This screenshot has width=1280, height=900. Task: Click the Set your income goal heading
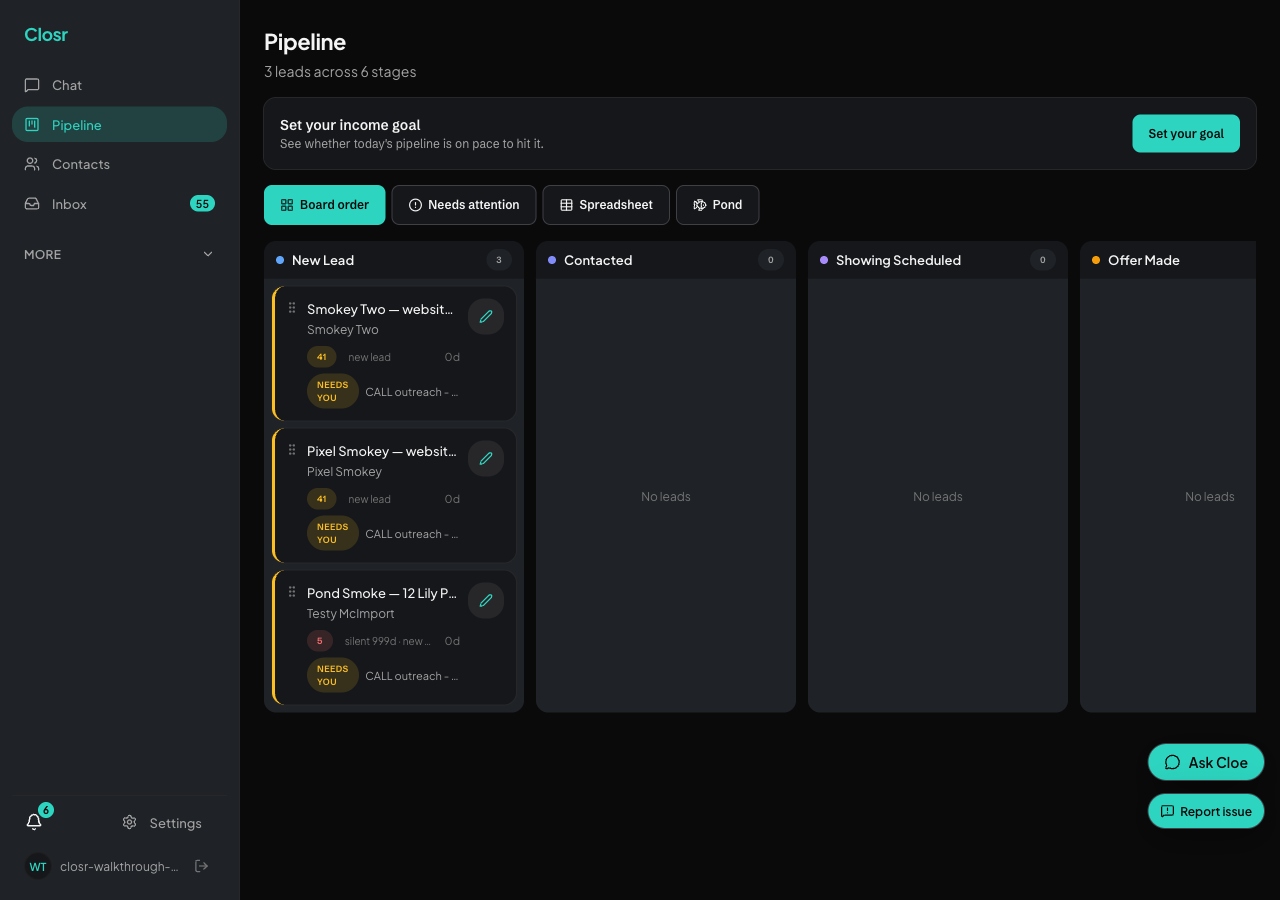pos(350,125)
